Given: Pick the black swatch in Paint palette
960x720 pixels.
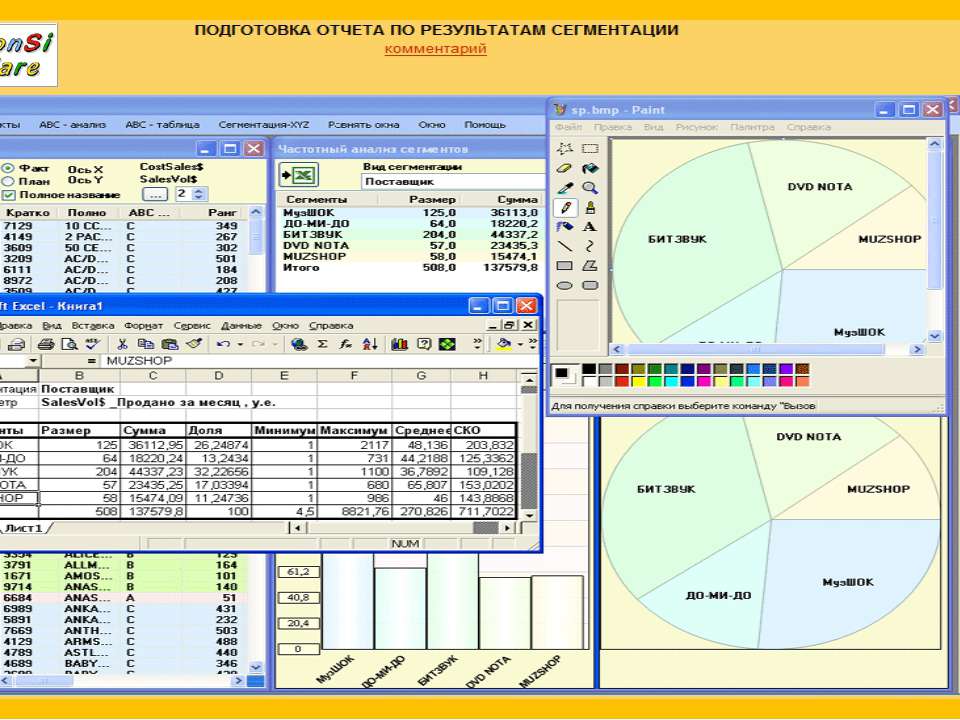Looking at the screenshot, I should [x=589, y=369].
